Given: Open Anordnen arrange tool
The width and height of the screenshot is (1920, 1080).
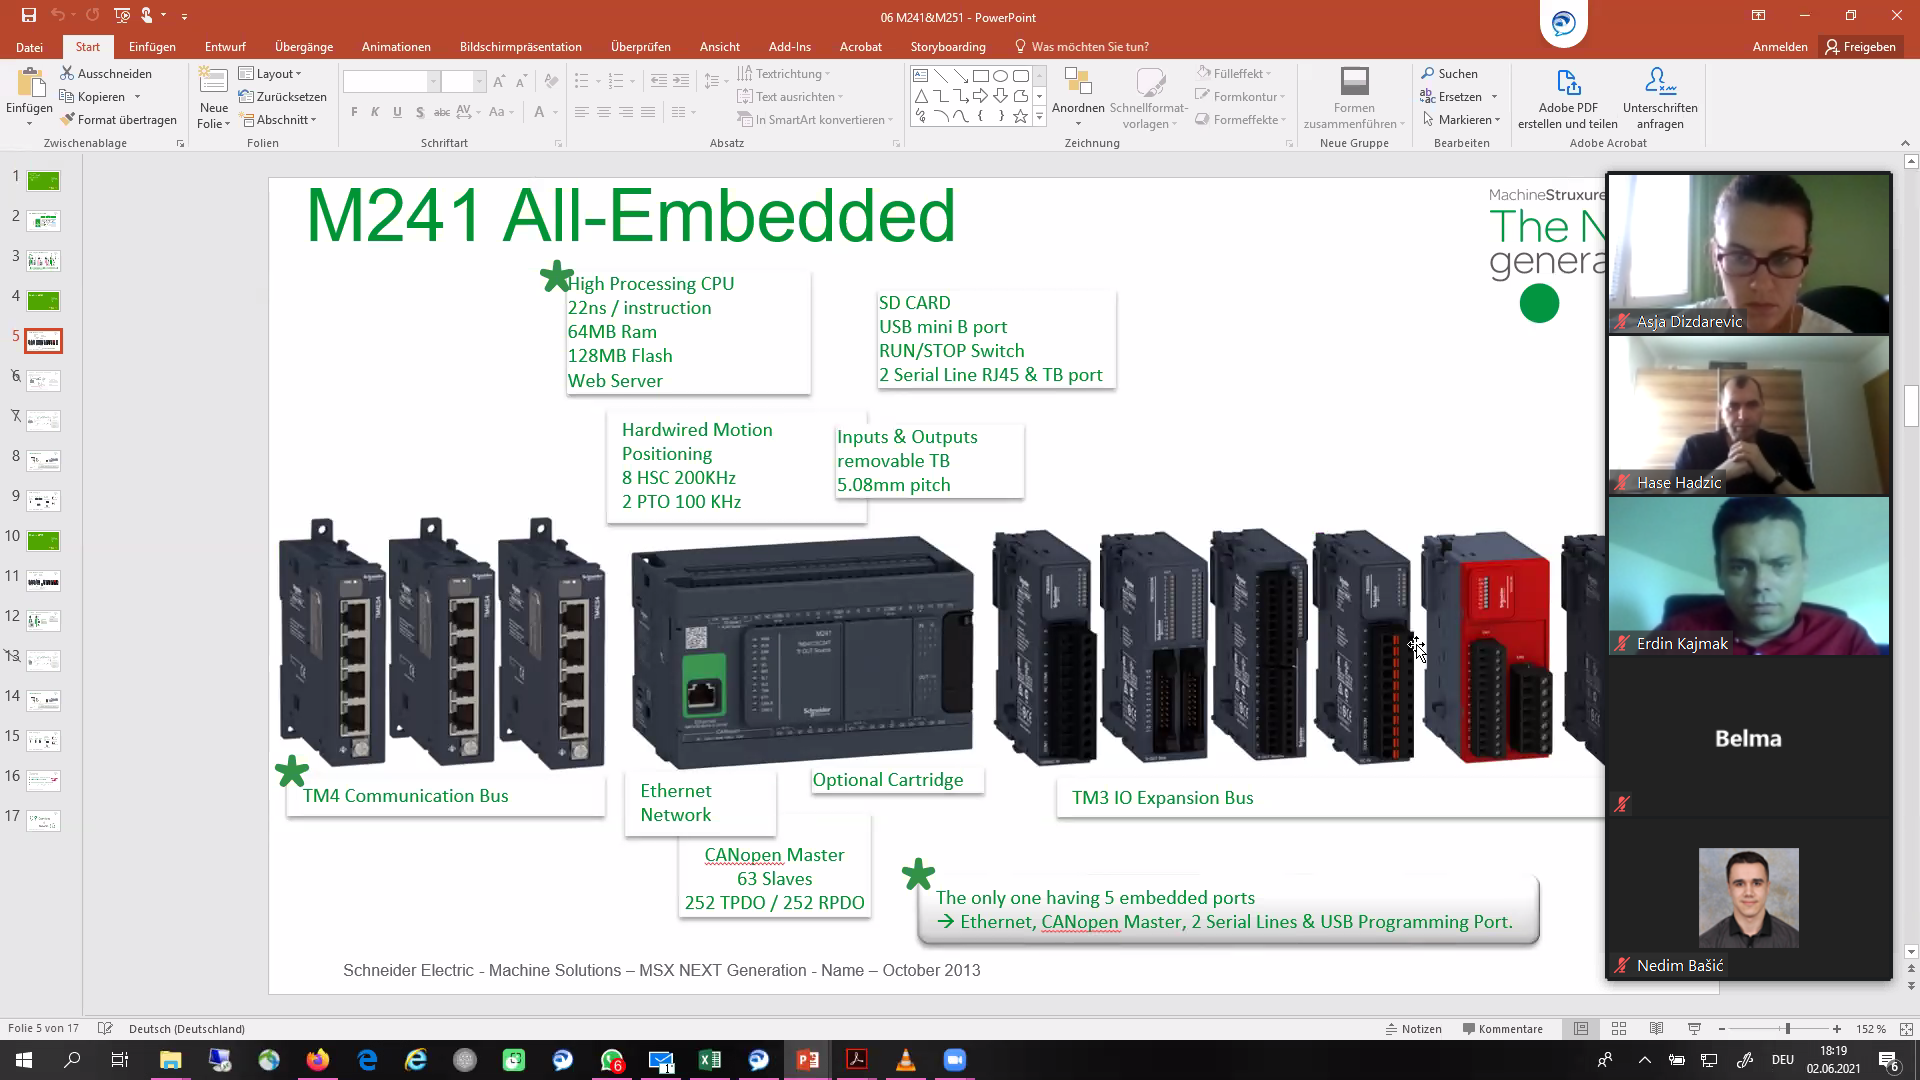Looking at the screenshot, I should pyautogui.click(x=1078, y=99).
